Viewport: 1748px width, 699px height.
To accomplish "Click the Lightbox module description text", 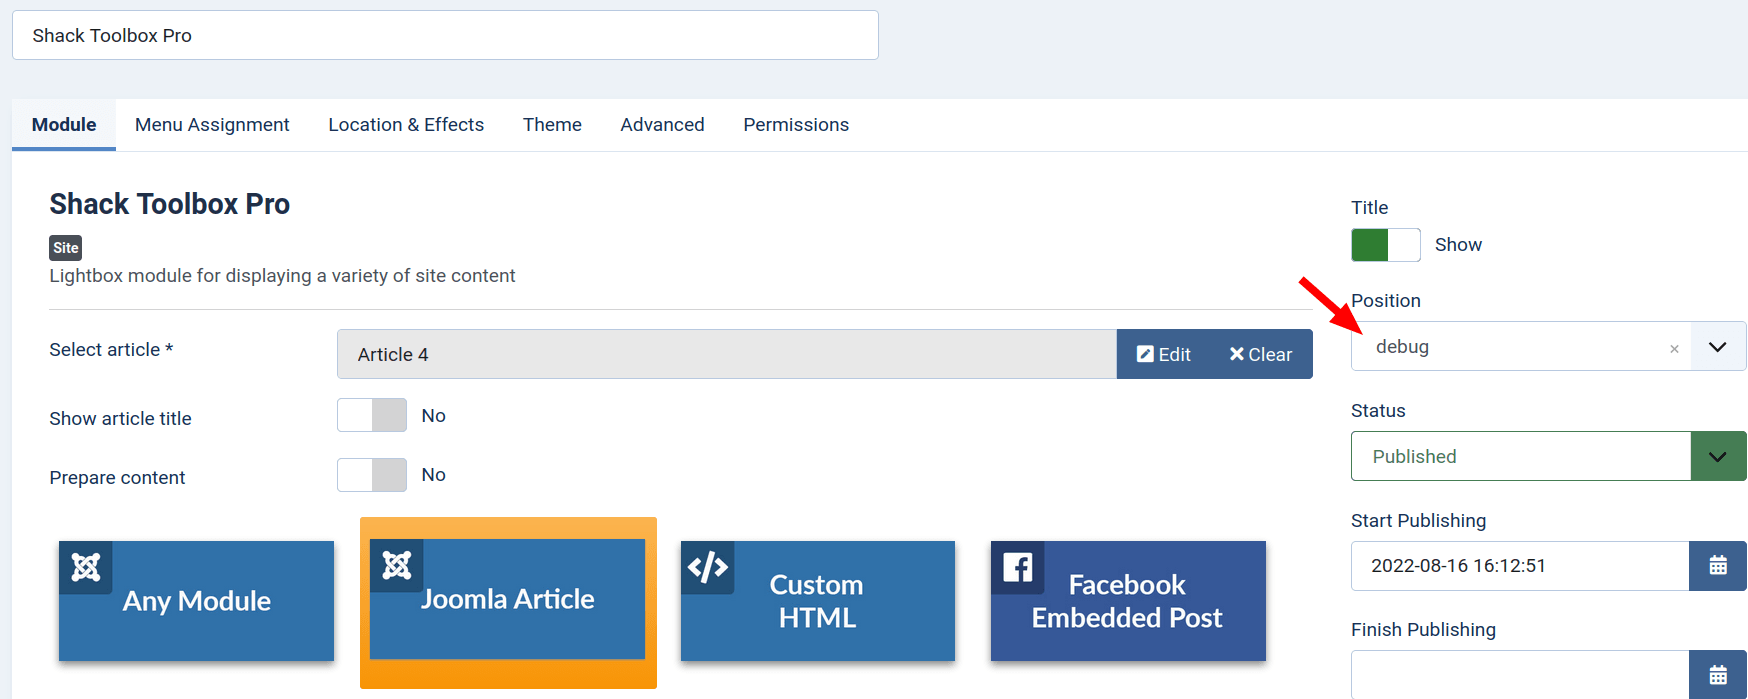I will pos(282,276).
